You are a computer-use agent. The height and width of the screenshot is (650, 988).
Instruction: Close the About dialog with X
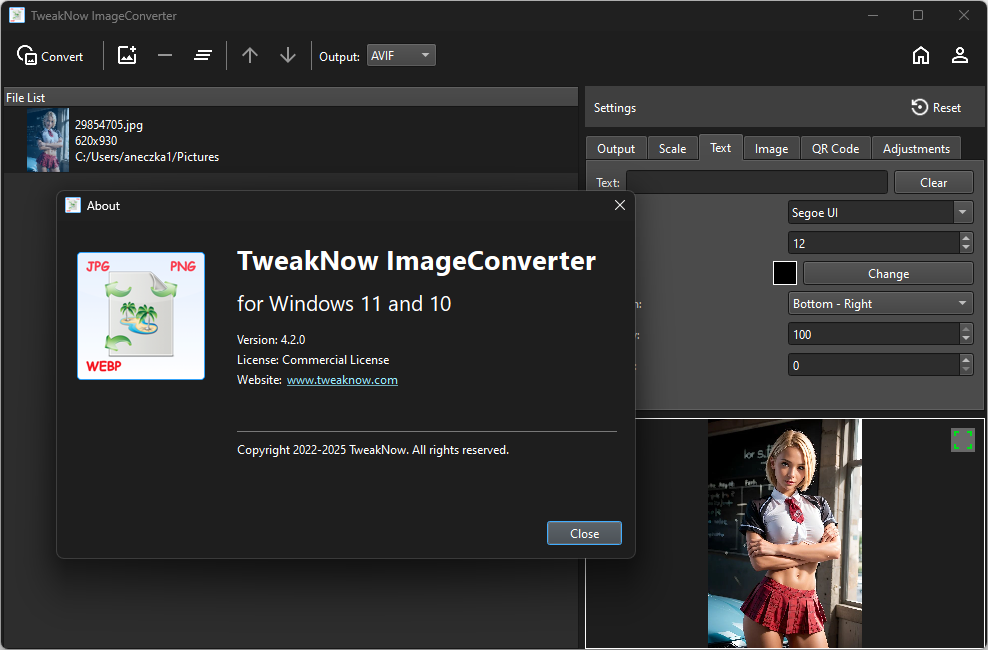coord(619,205)
